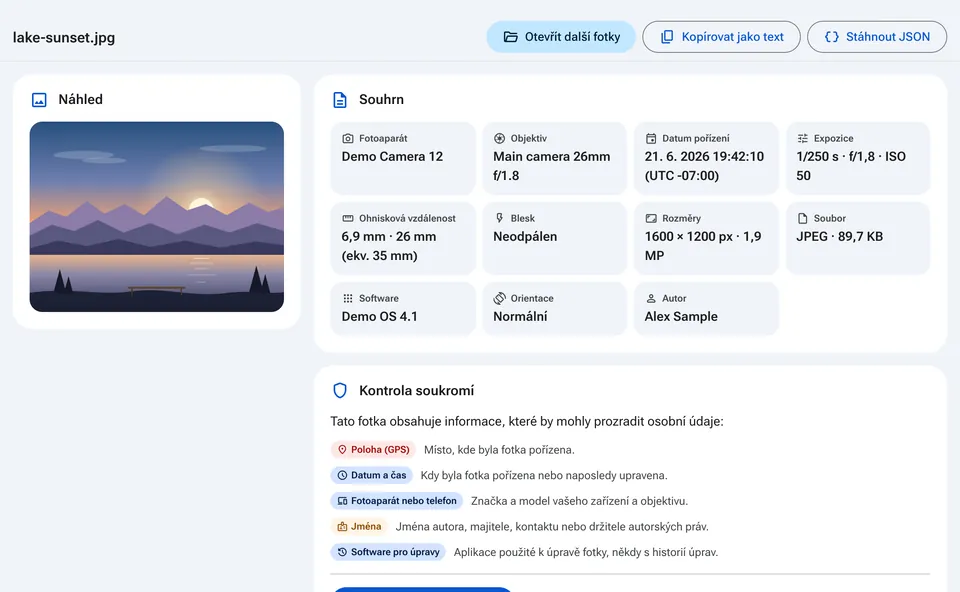
Task: Click the dimensions icon in Rozměry card
Action: coord(651,218)
